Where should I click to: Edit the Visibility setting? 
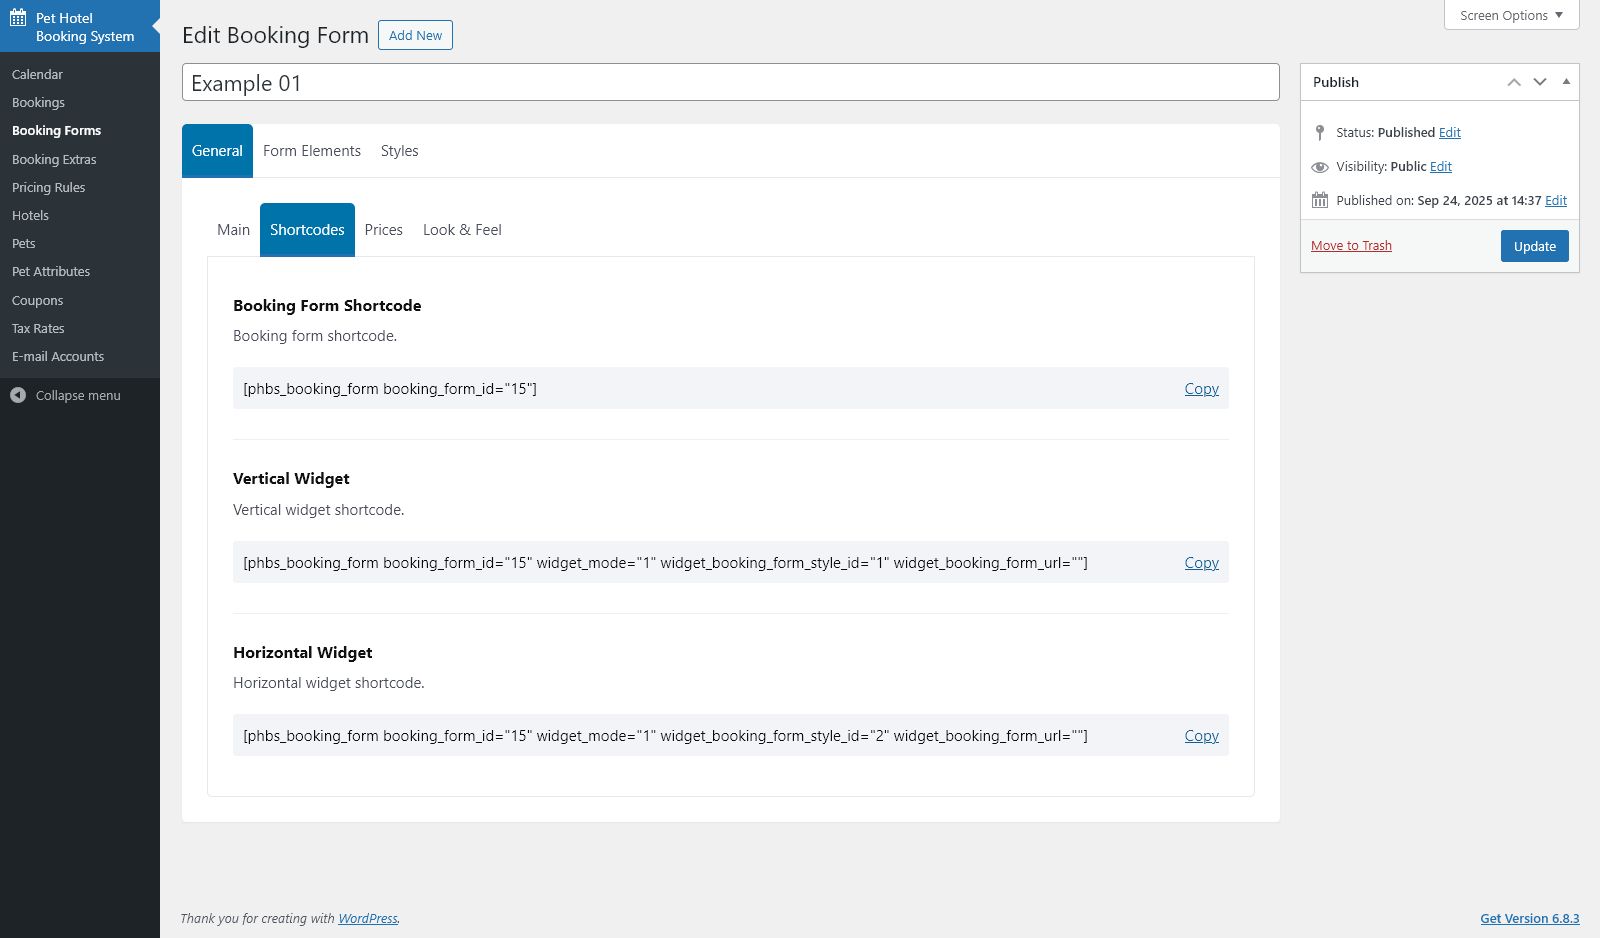point(1440,167)
